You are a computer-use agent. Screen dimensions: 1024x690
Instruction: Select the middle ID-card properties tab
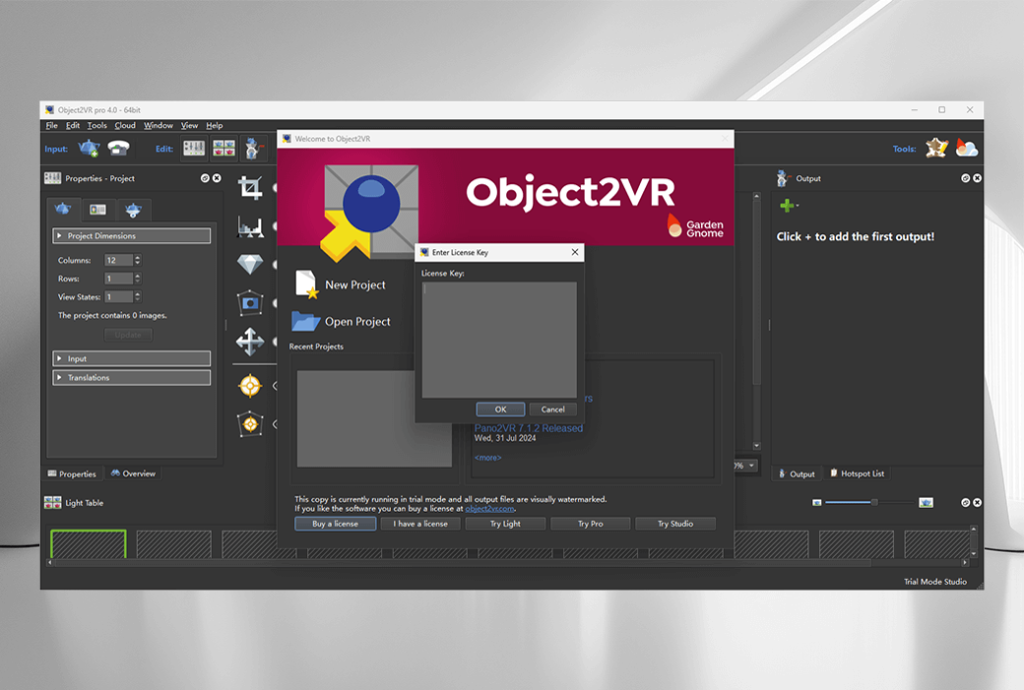(98, 210)
